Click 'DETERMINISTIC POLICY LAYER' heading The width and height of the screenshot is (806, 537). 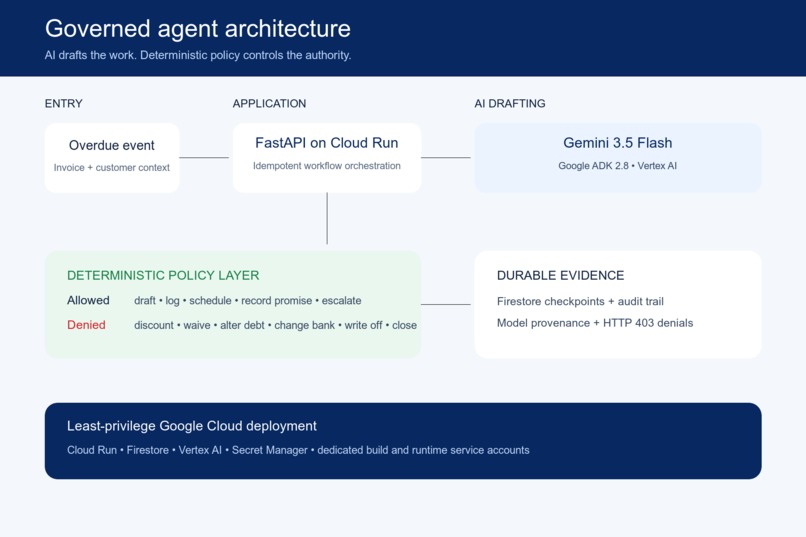point(163,275)
